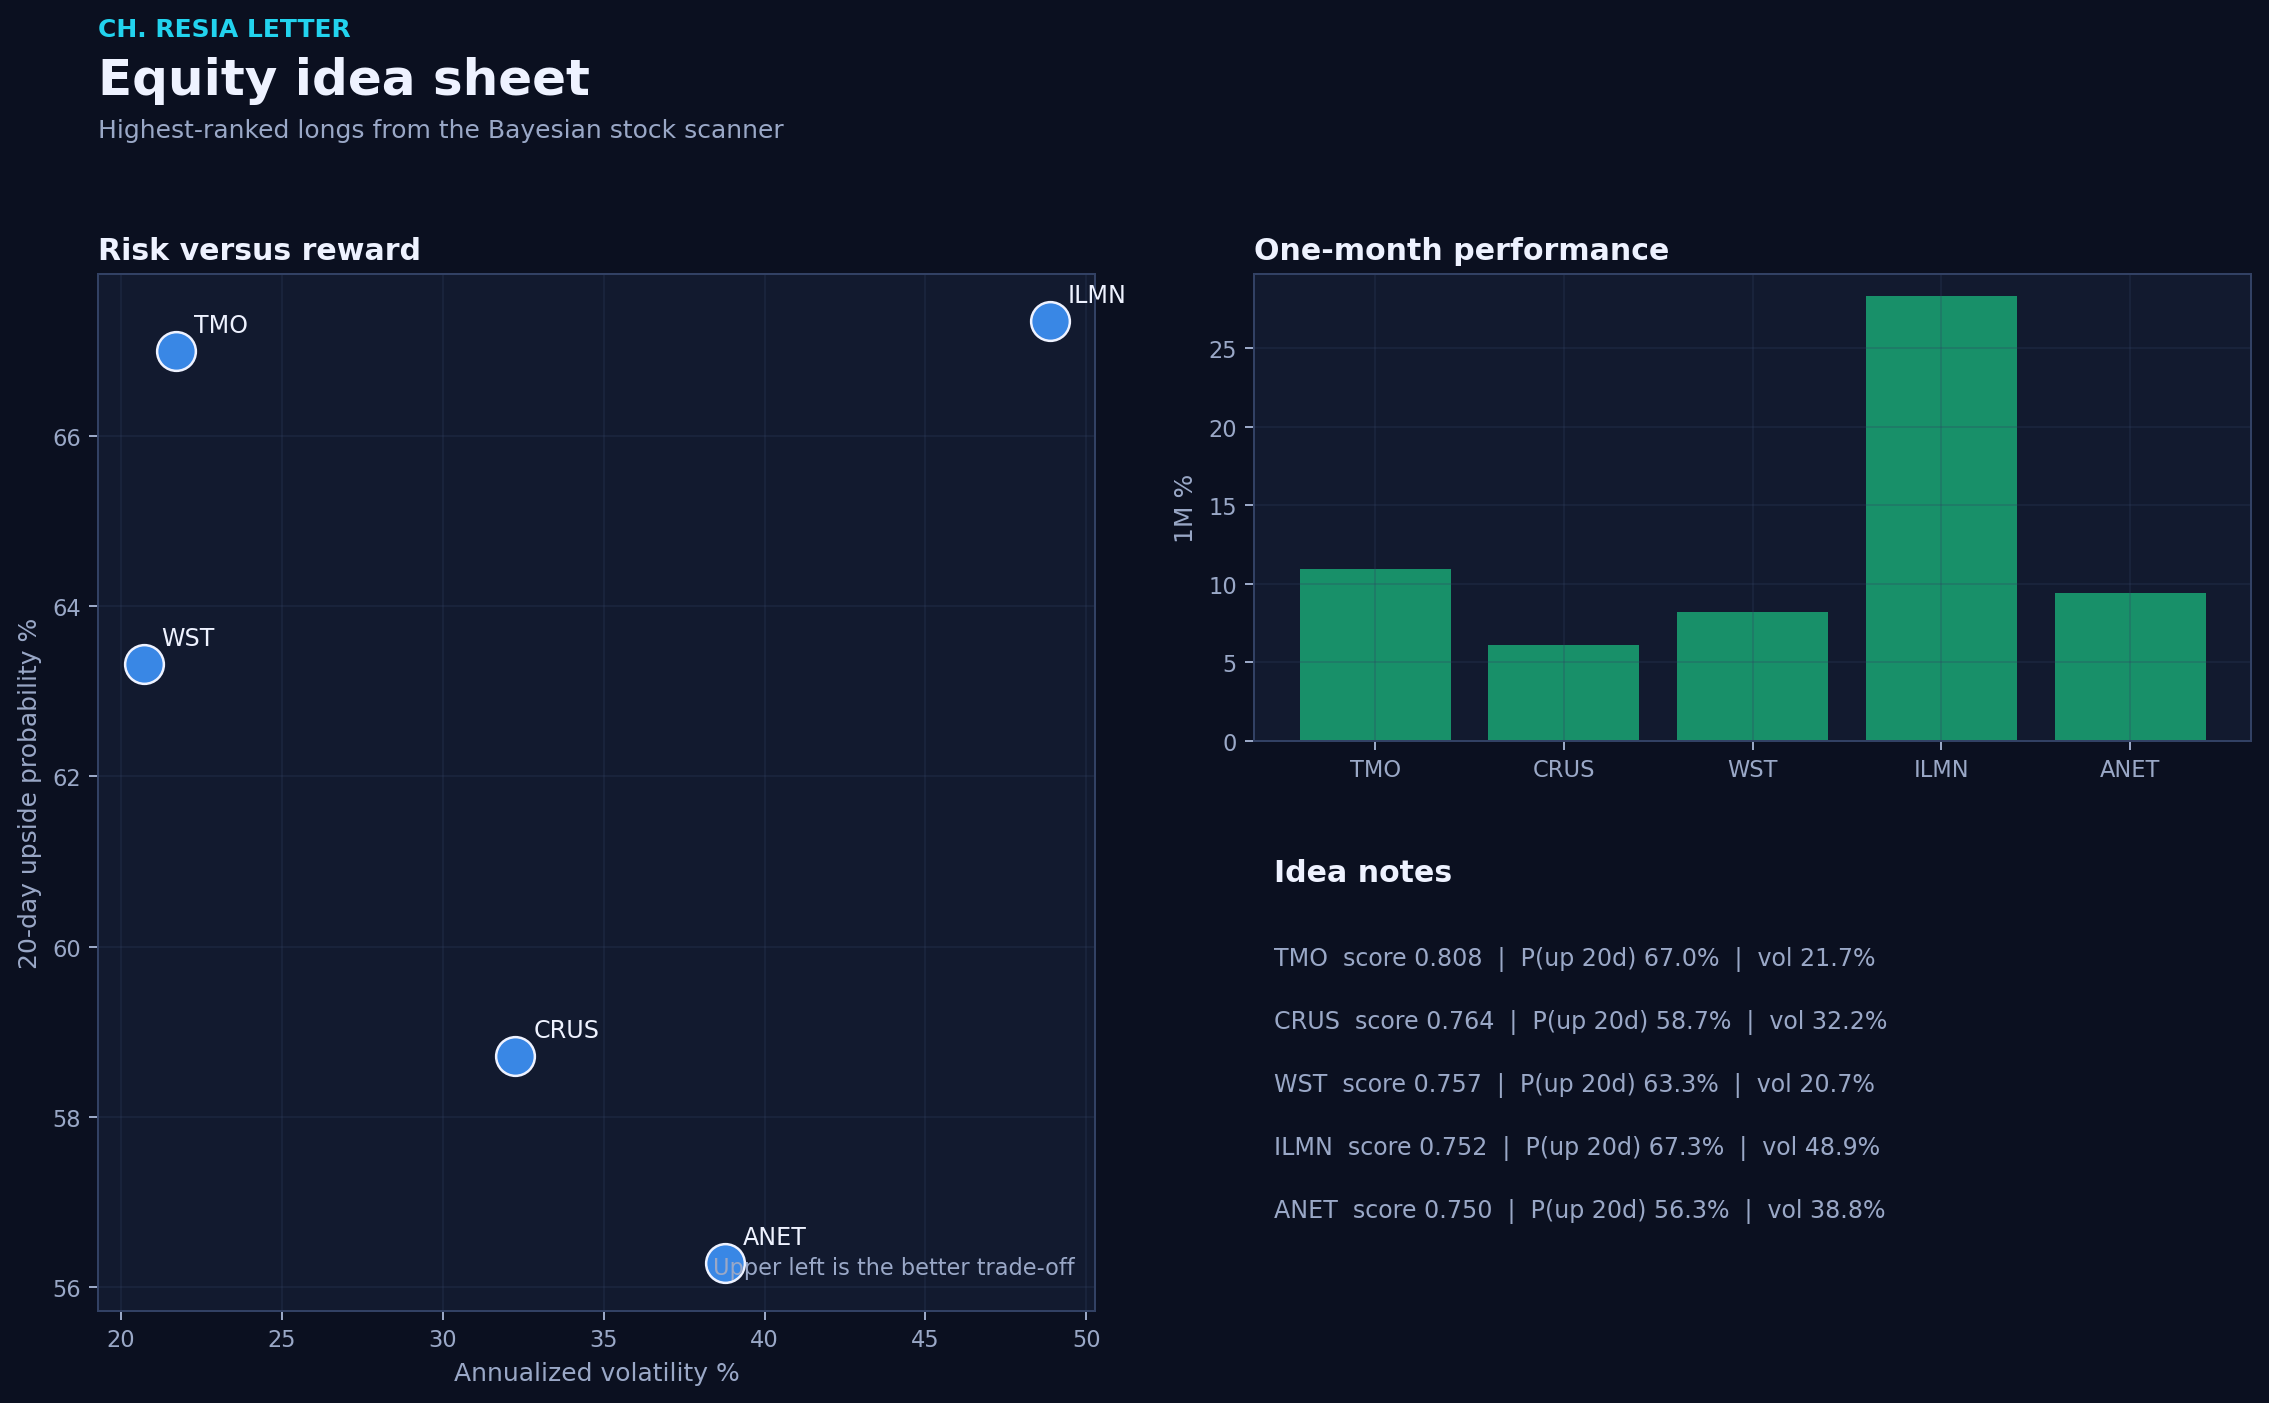The image size is (2269, 1403).
Task: Click the ANET label under bar chart
Action: 2130,769
